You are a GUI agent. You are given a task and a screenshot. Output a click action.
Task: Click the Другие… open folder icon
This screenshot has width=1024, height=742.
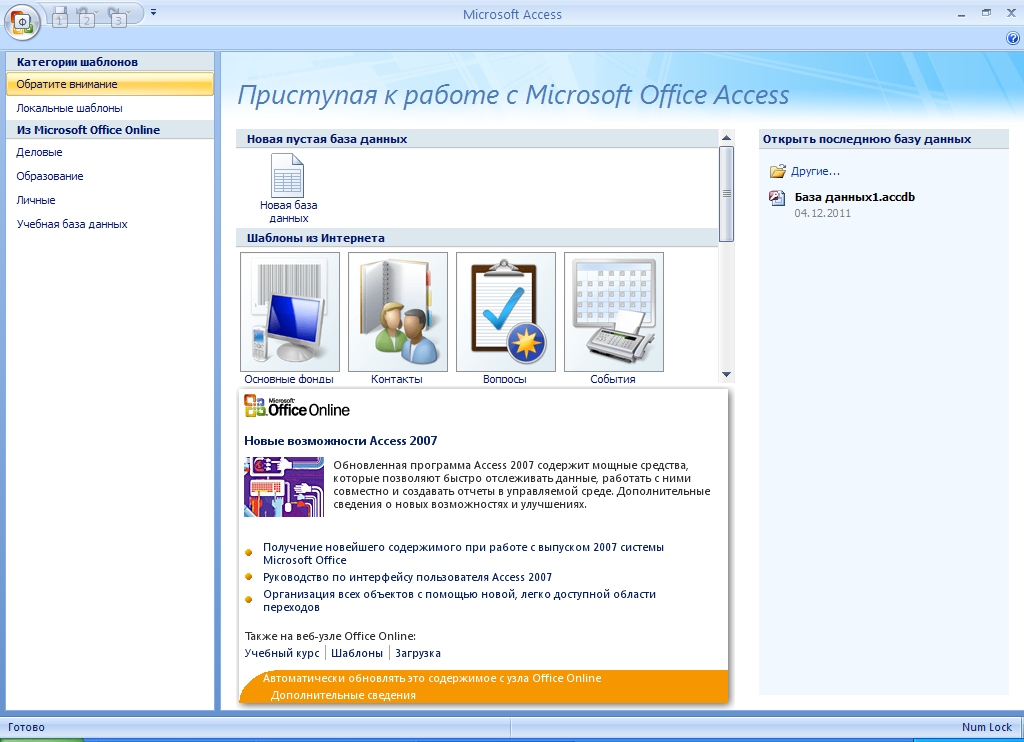pyautogui.click(x=777, y=171)
